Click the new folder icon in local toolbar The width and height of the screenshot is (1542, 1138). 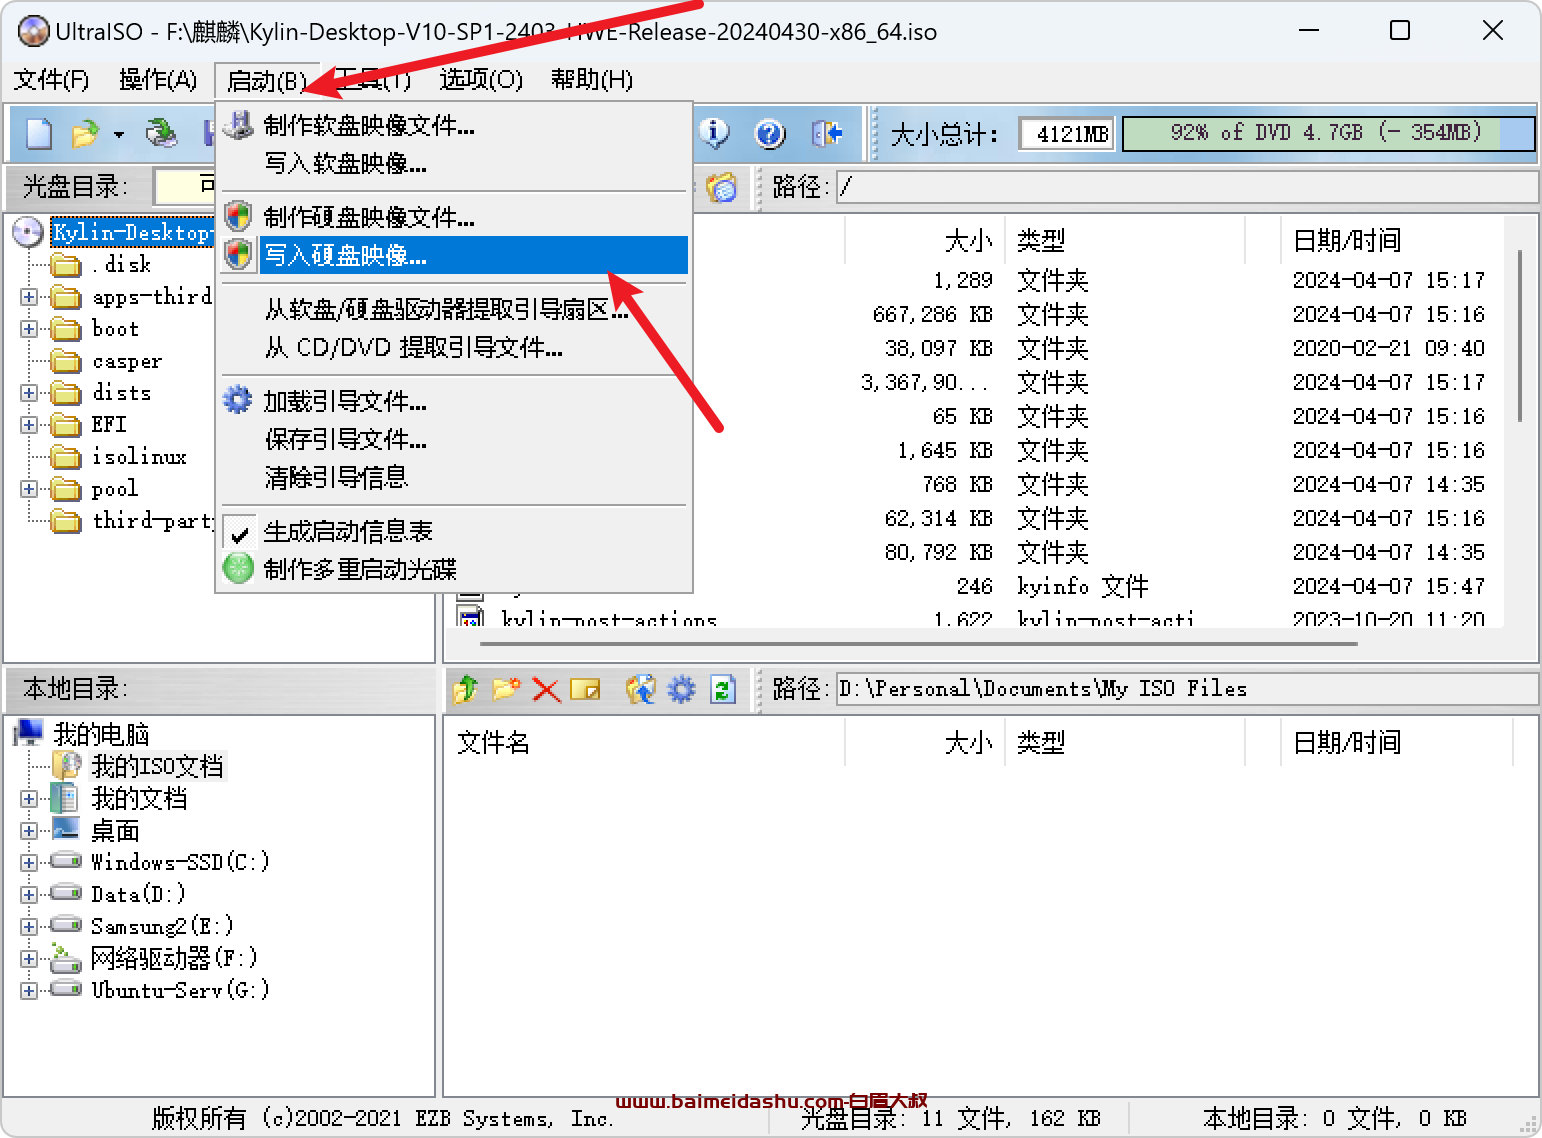pos(506,689)
